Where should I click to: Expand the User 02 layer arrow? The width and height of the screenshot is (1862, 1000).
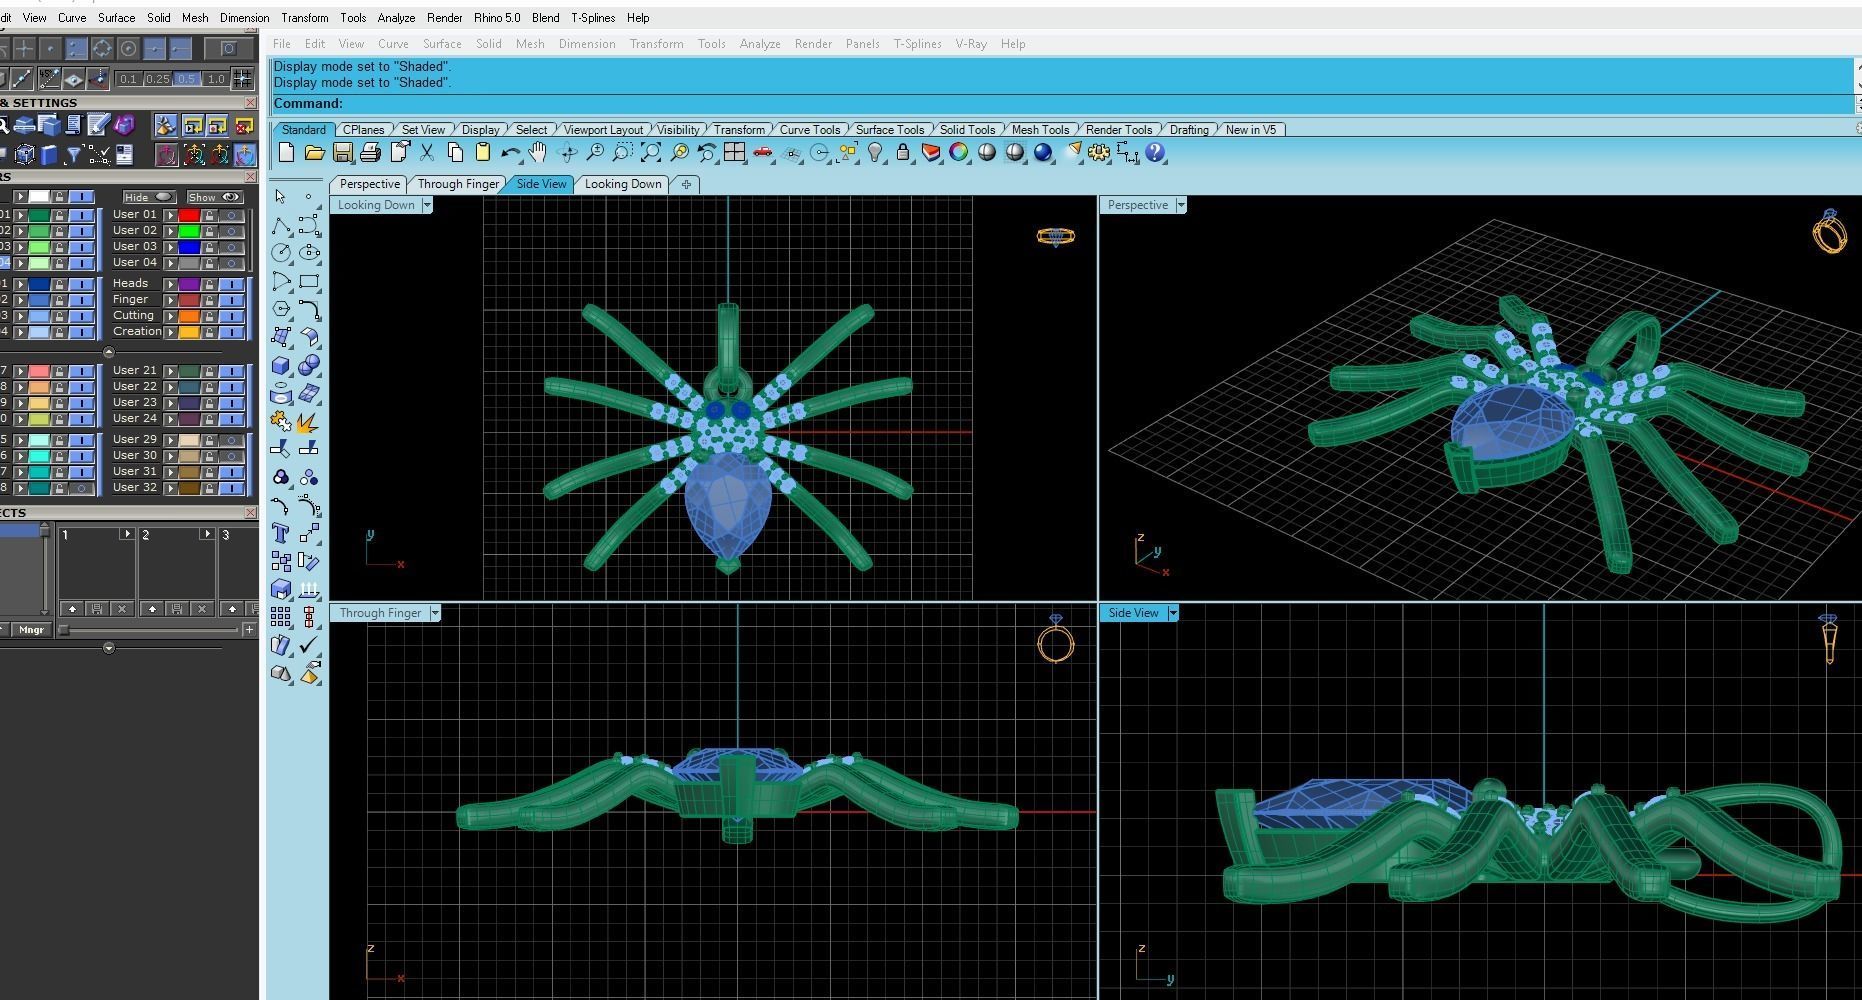(x=171, y=231)
